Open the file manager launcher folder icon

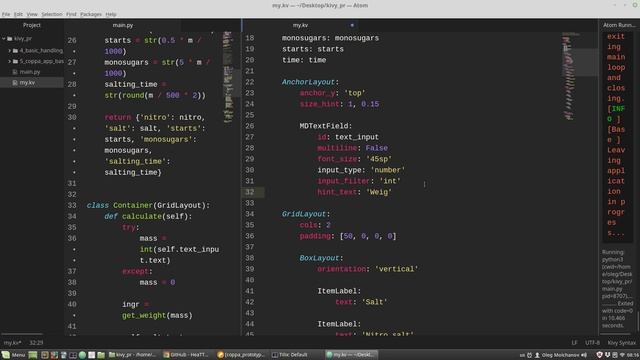101,355
